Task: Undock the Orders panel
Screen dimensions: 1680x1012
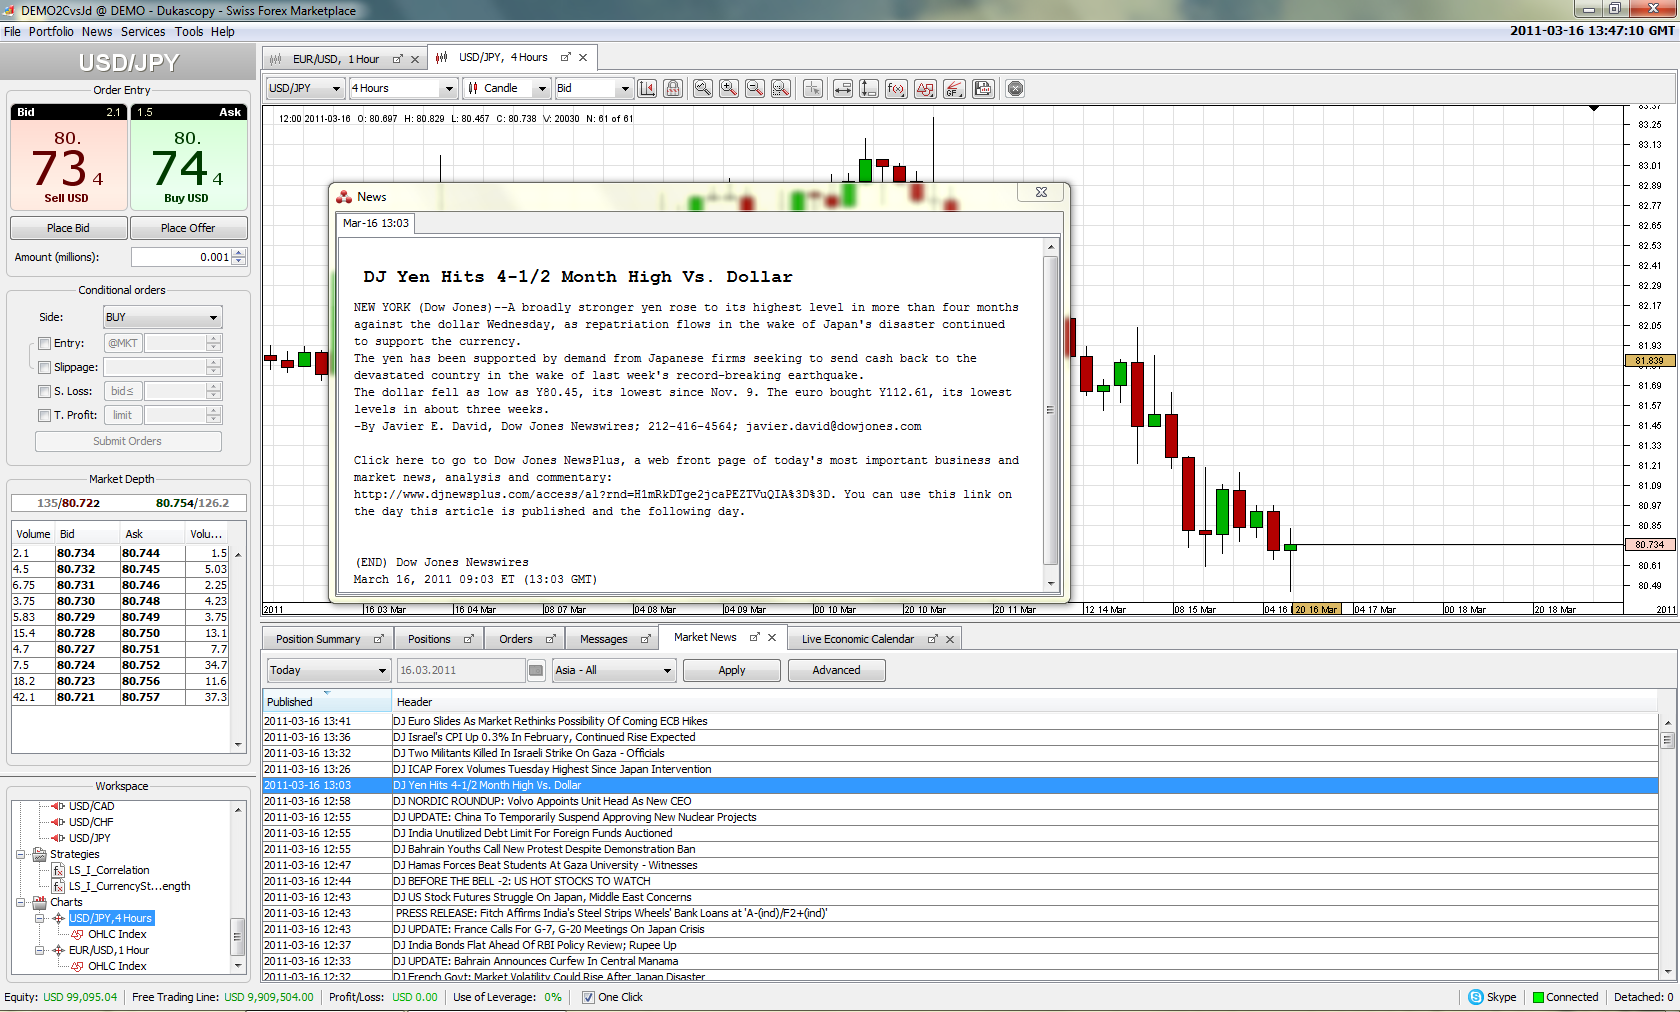Action: click(x=550, y=639)
